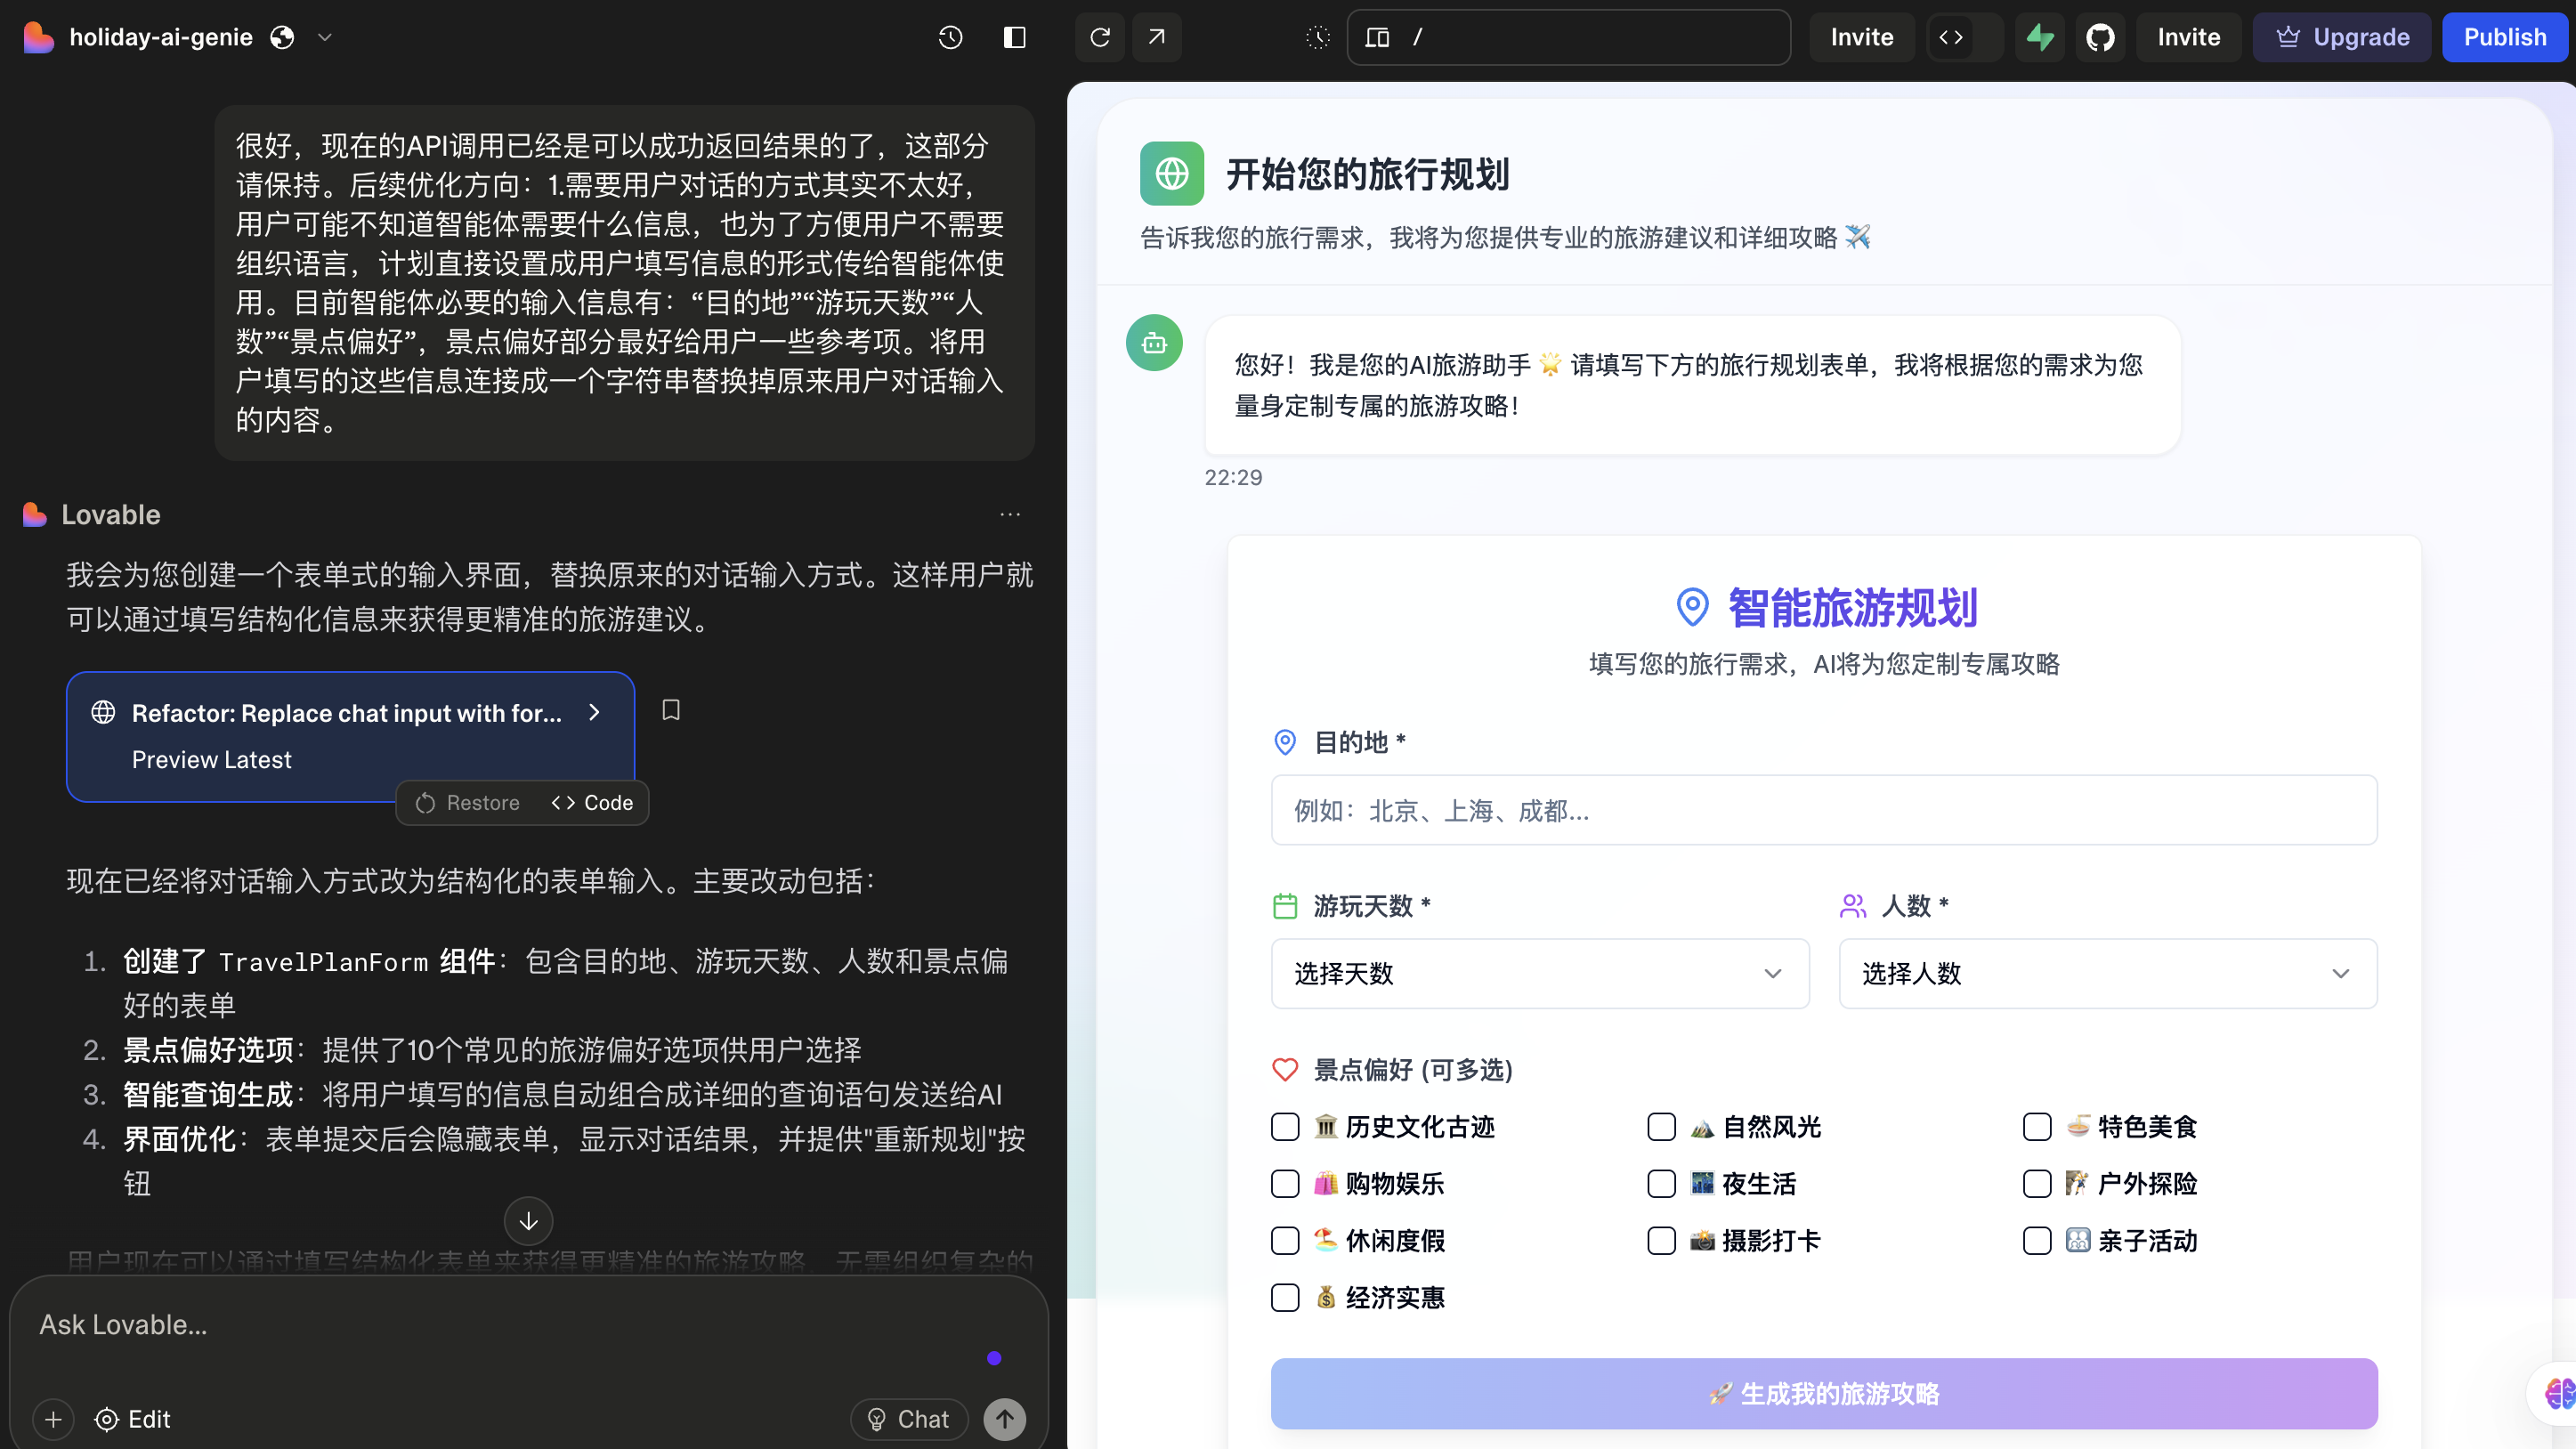Click the holiday-ai-genie project name

(161, 37)
